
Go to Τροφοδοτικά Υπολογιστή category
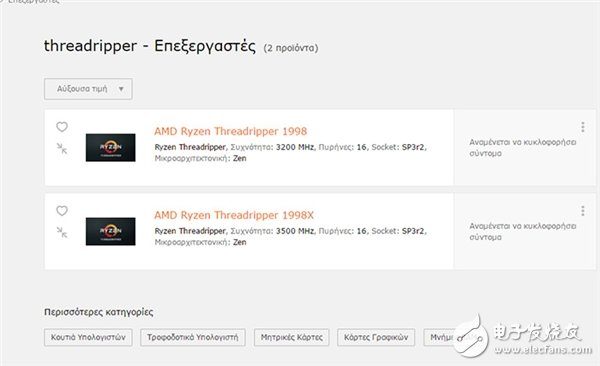pyautogui.click(x=192, y=337)
